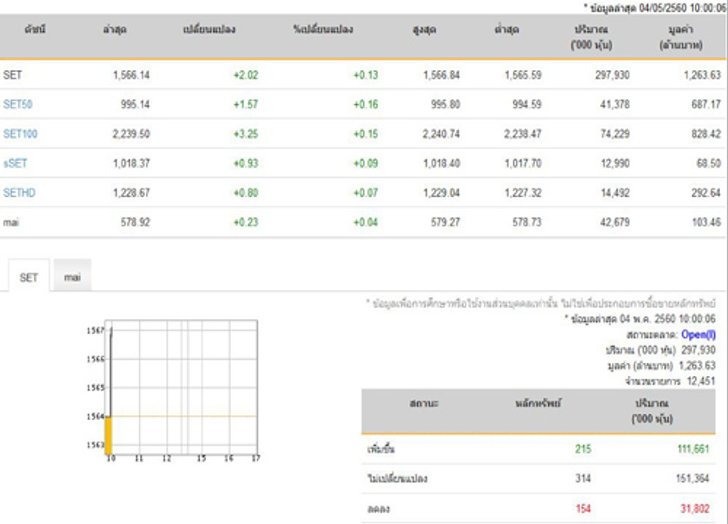Click SET percent change +0.13
728x524 pixels.
[366, 75]
